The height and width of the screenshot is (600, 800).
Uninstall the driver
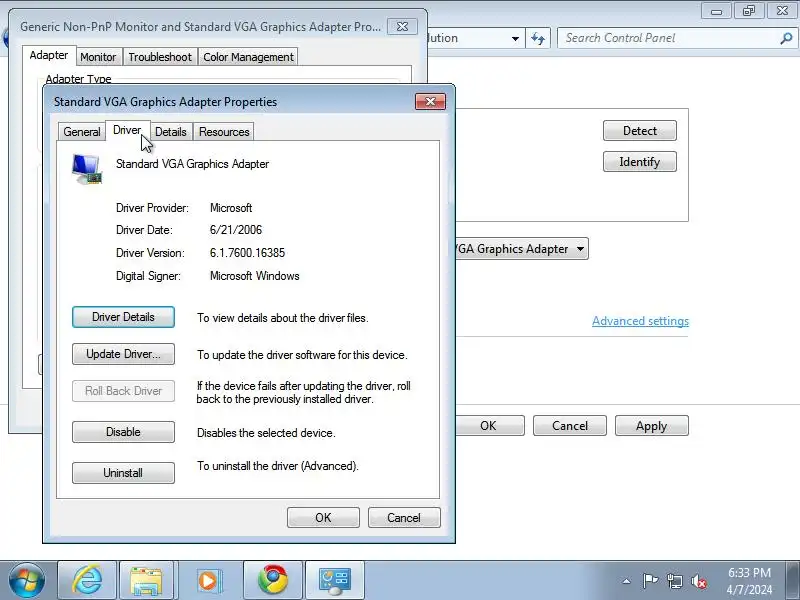(123, 473)
